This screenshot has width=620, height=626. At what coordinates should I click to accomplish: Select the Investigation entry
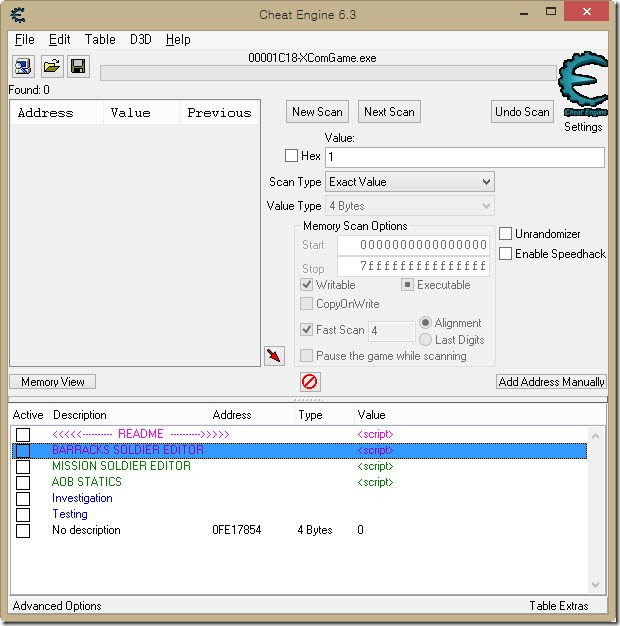(82, 498)
